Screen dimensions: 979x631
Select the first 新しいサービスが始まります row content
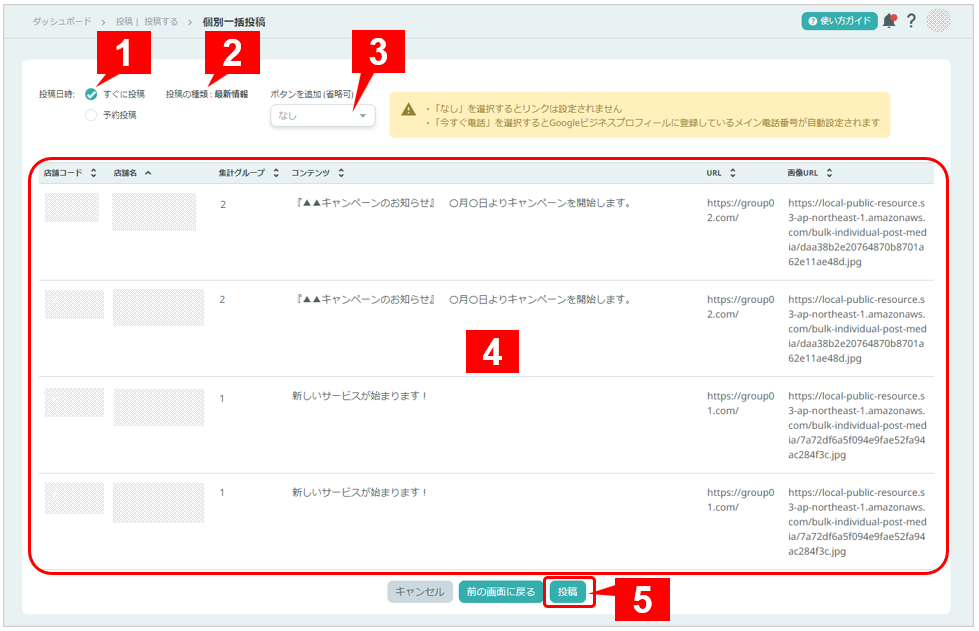tap(360, 396)
